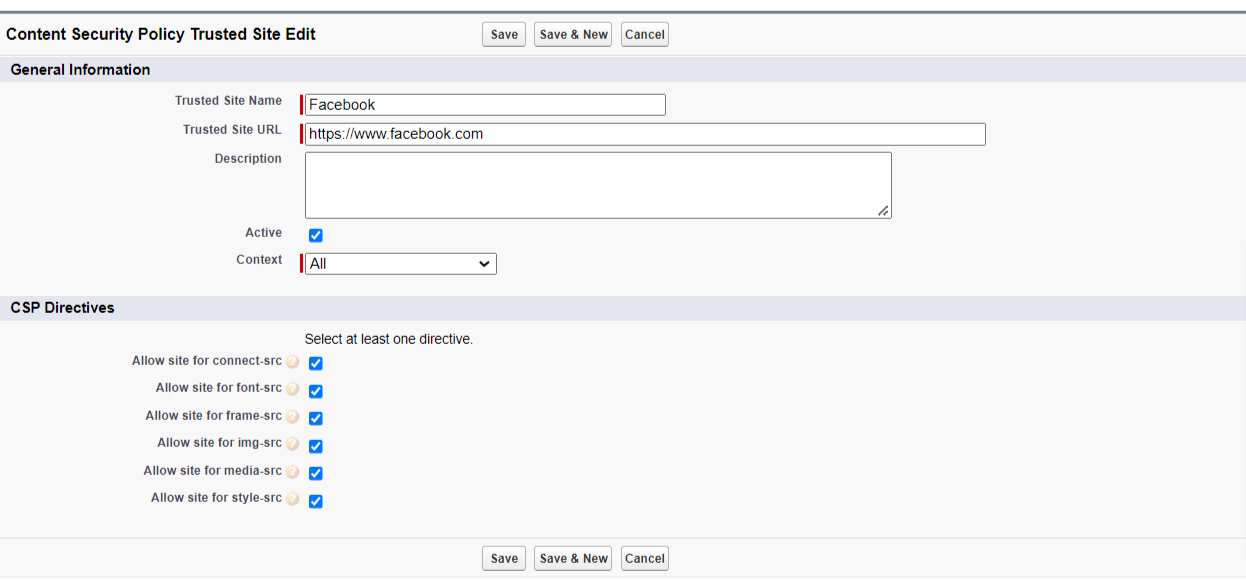Click help icon beside connect-src directive
The height and width of the screenshot is (580, 1246).
point(292,362)
